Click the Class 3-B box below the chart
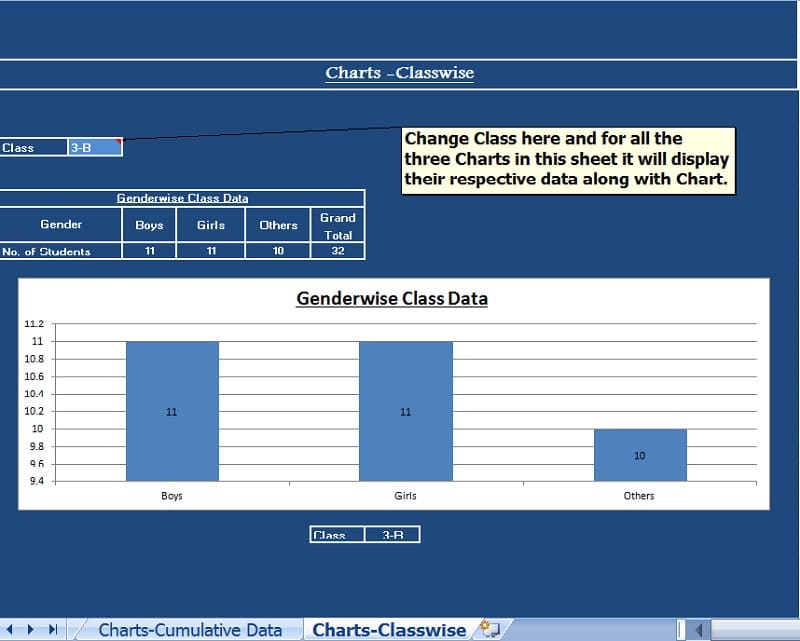Screen dimensions: 800x641 coord(366,533)
